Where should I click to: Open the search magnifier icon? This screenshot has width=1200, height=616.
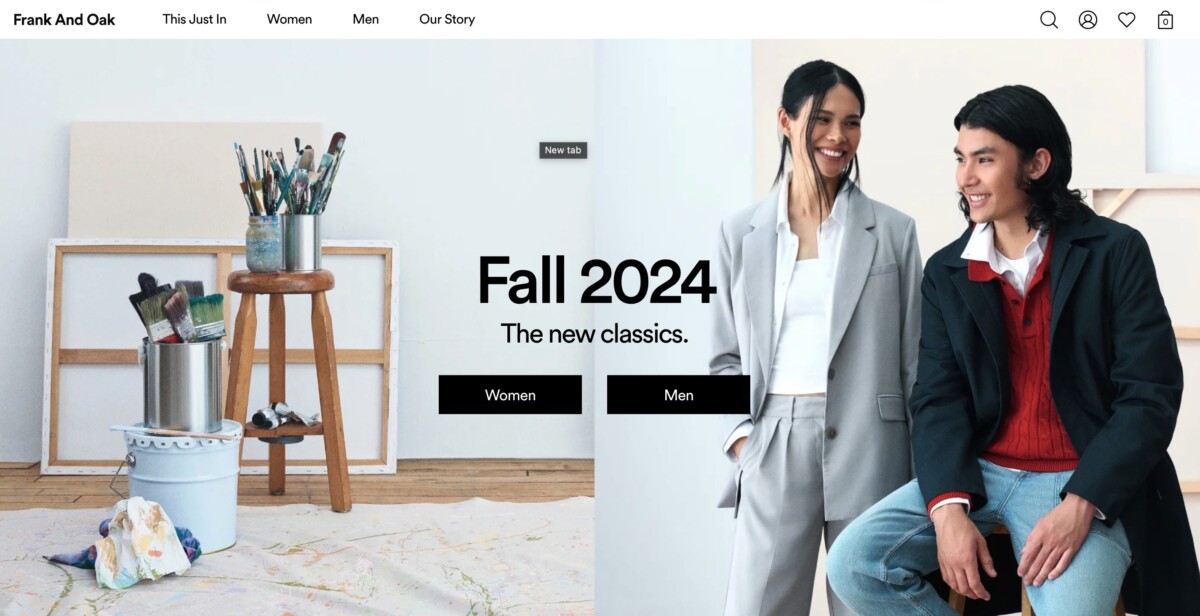pyautogui.click(x=1048, y=20)
